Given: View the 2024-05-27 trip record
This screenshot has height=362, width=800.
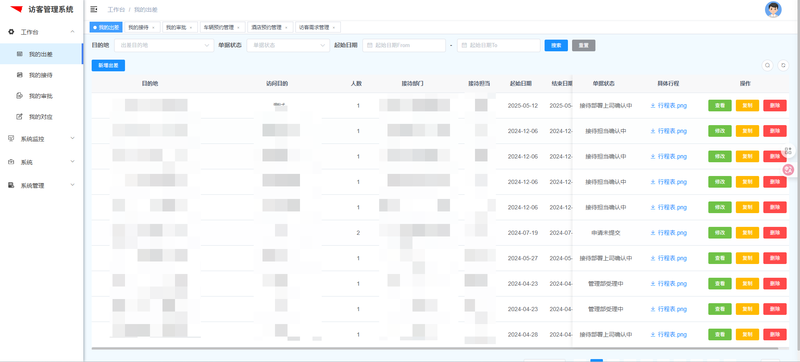Looking at the screenshot, I should (719, 258).
